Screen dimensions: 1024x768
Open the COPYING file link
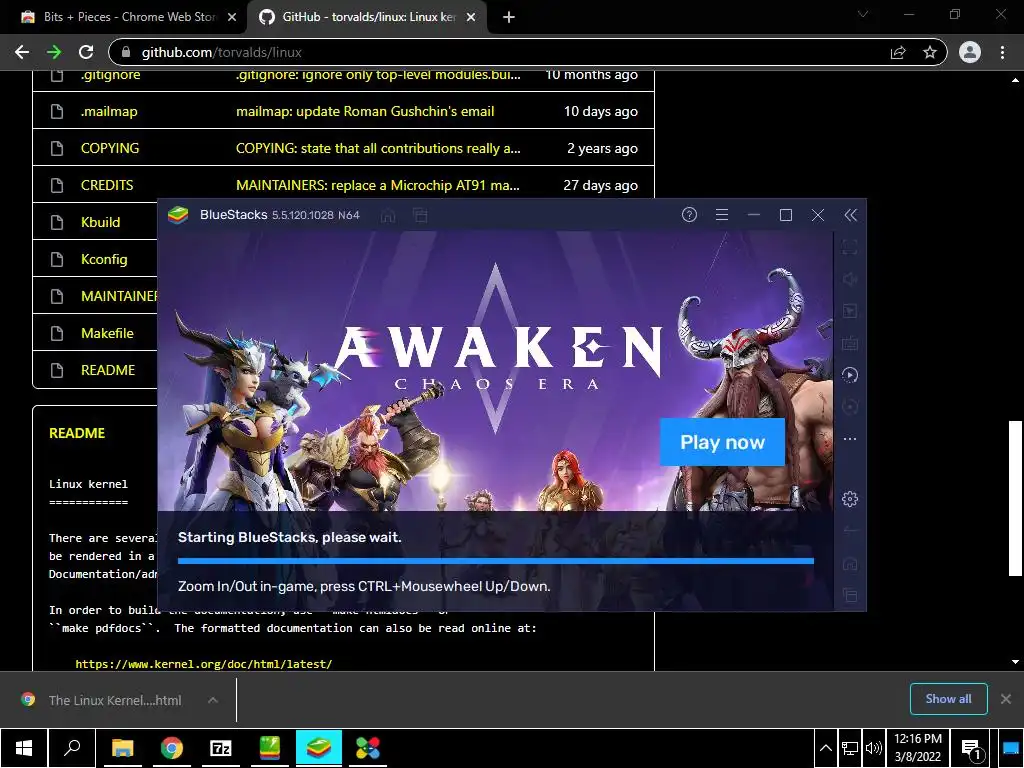click(x=110, y=148)
